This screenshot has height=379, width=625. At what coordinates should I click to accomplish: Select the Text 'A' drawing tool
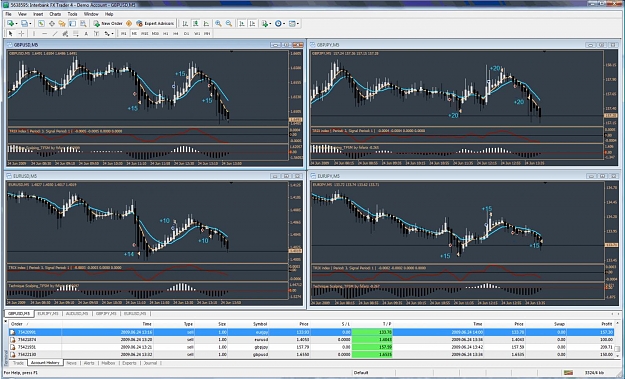point(86,34)
